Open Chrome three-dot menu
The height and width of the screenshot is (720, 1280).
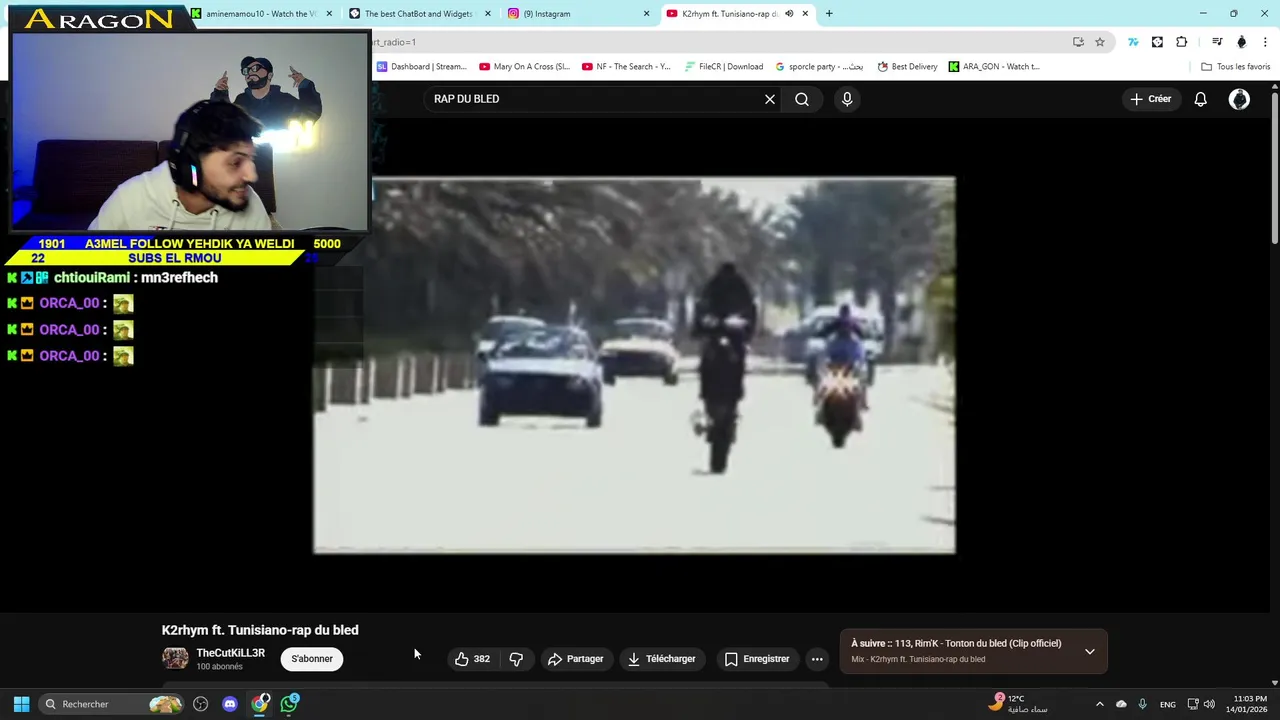[x=1264, y=42]
